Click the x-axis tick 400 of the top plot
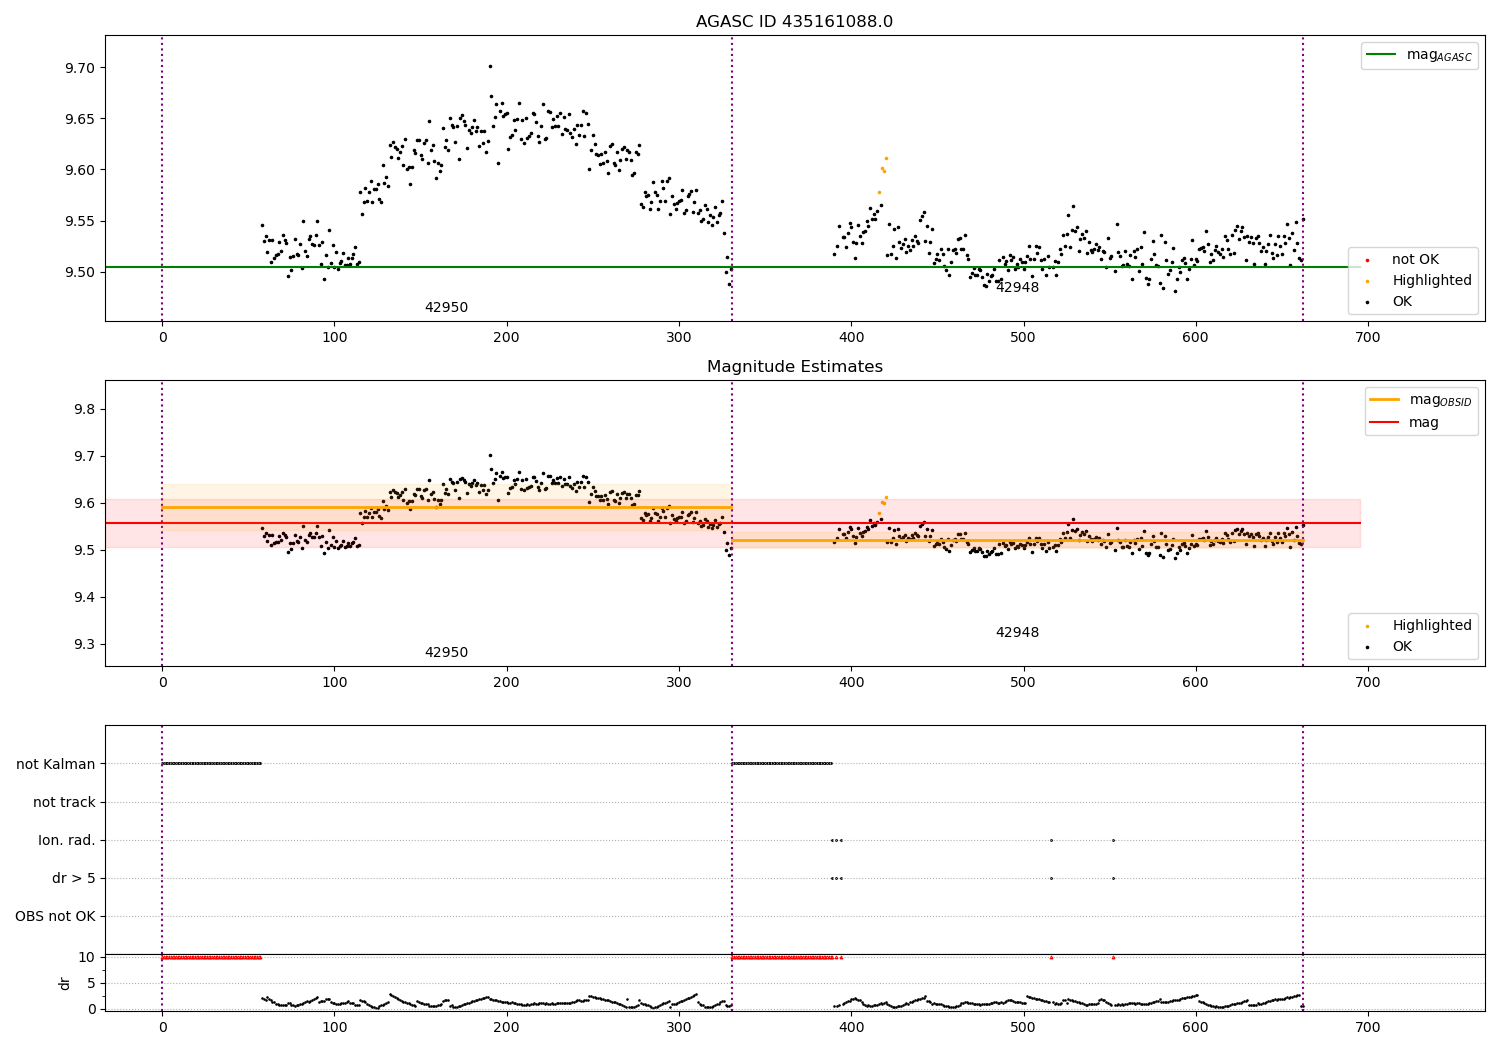1500x1050 pixels. point(851,338)
